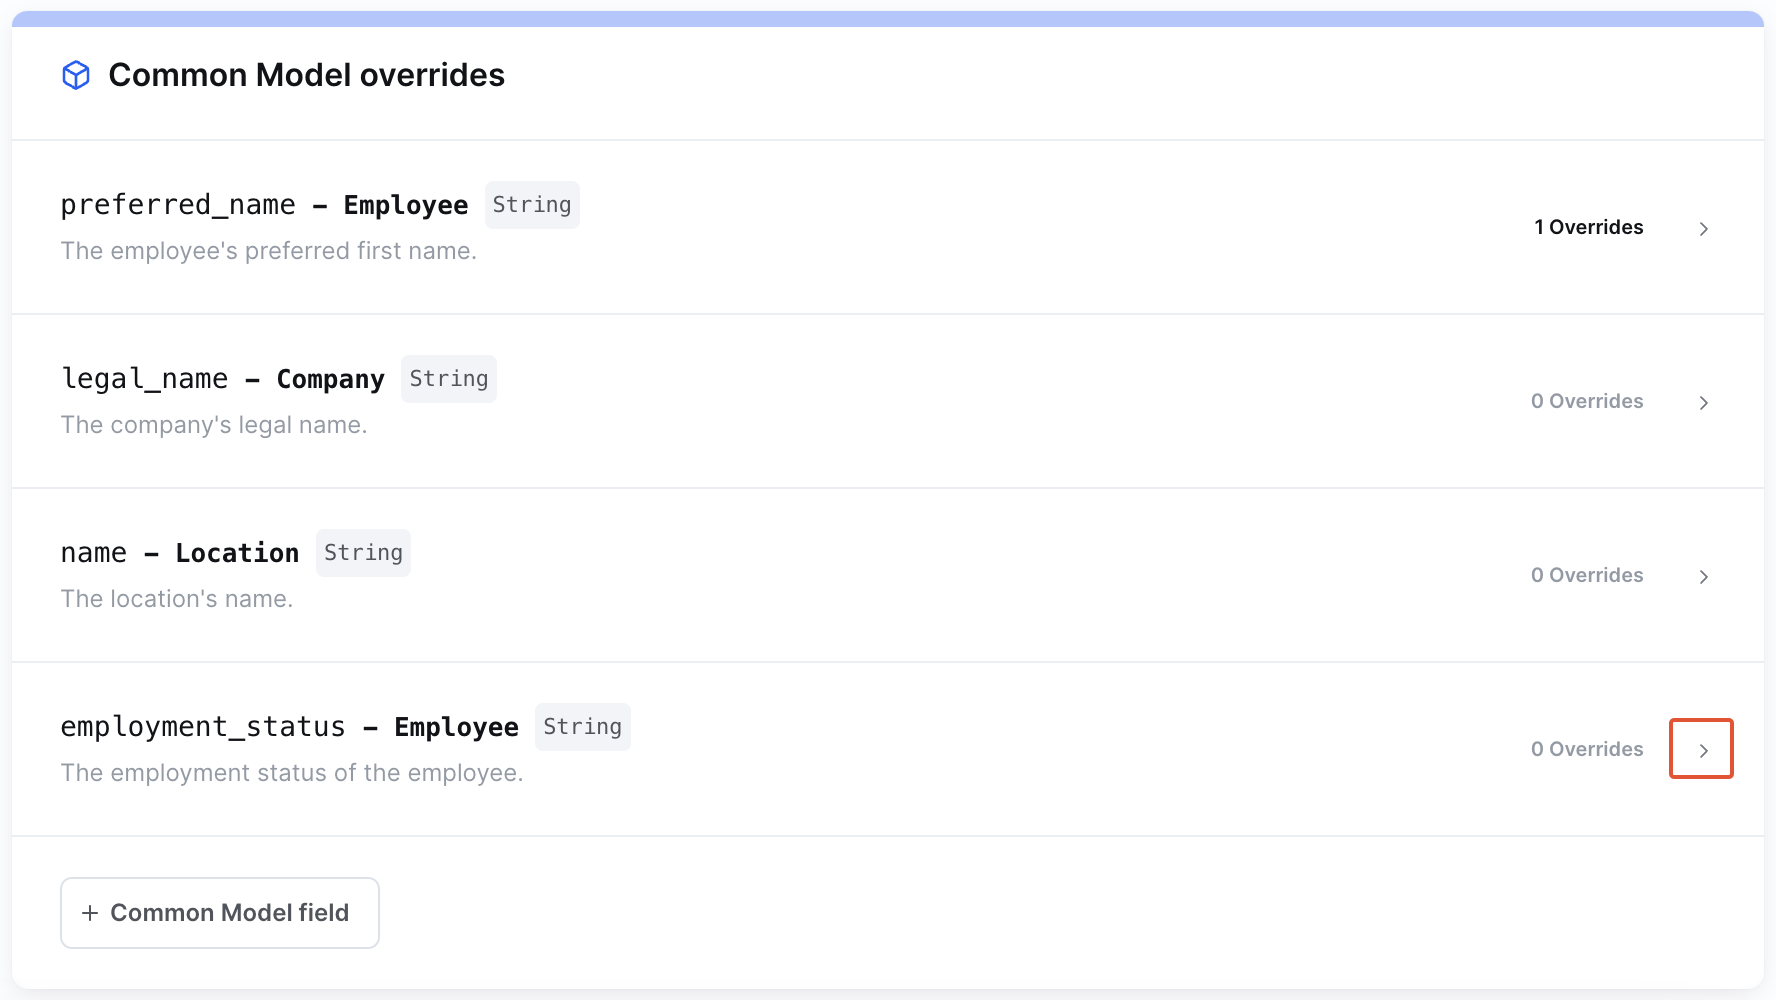Open the 0 Overrides link for employment_status
The image size is (1776, 1000).
point(1587,749)
